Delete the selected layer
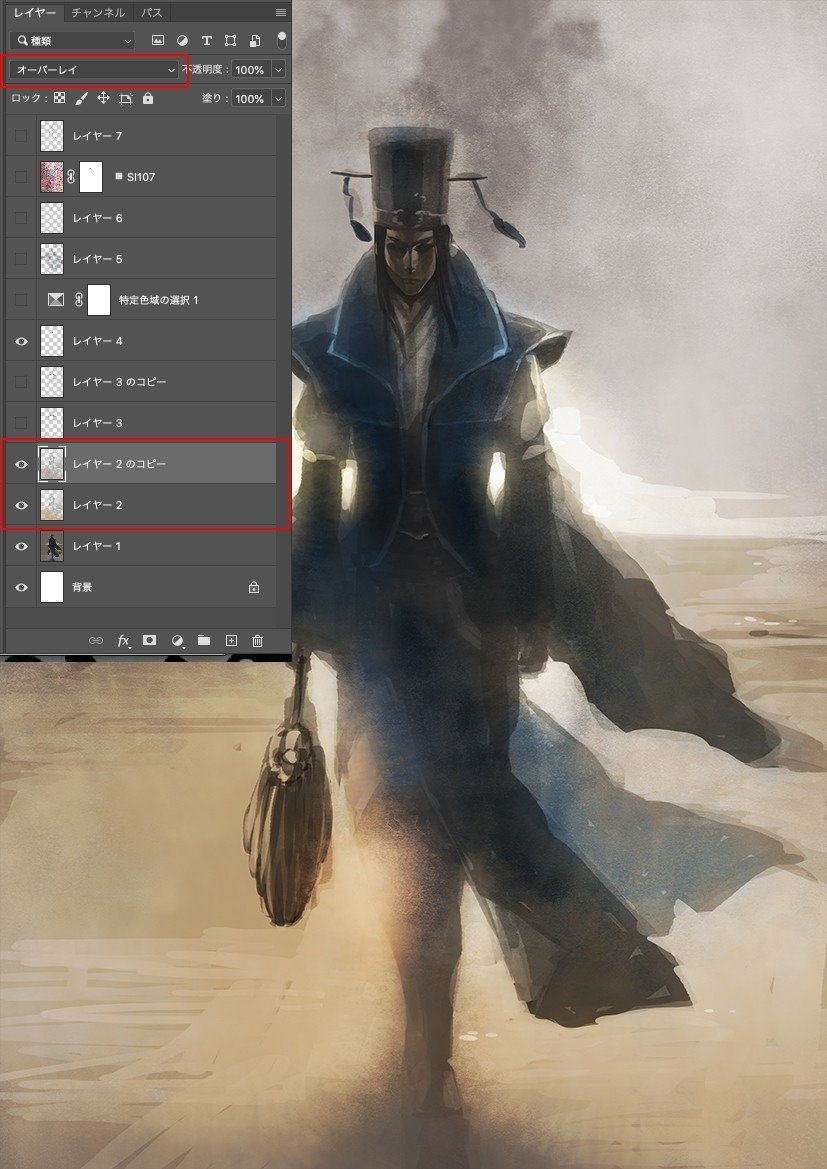The height and width of the screenshot is (1169, 827). click(257, 640)
